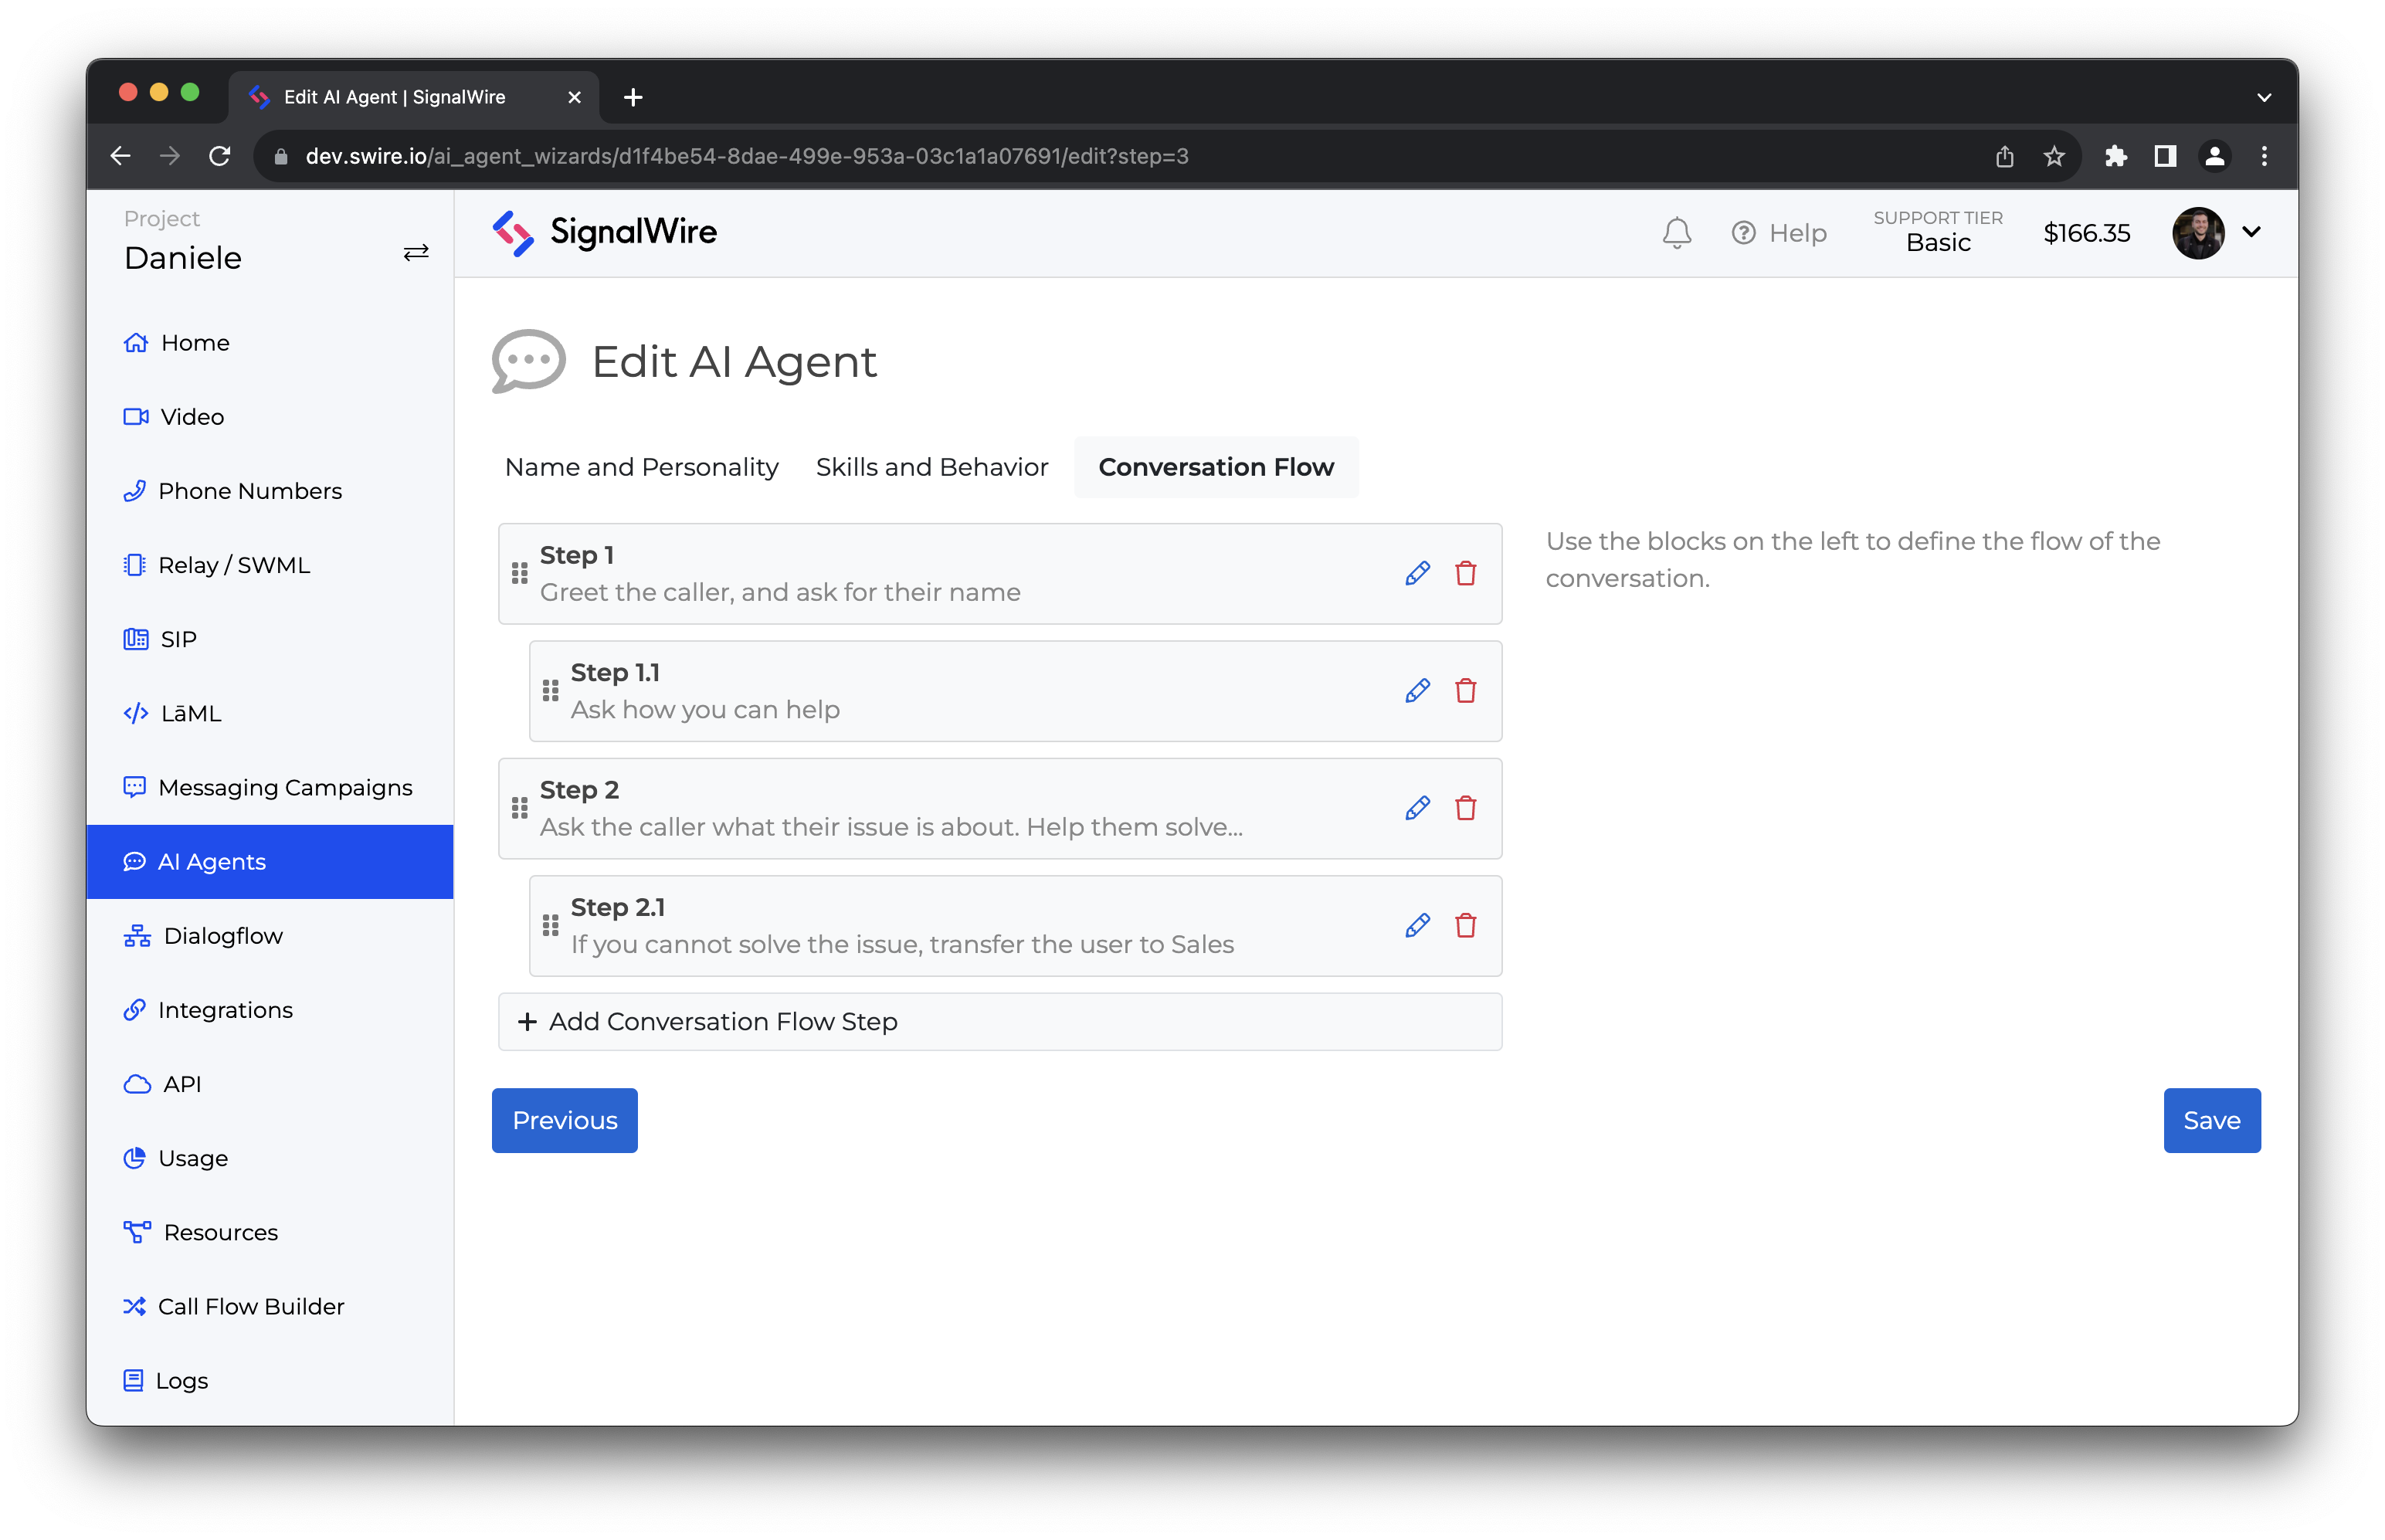Edit Step 1.1 via the pencil icon
2385x1540 pixels.
(x=1417, y=690)
